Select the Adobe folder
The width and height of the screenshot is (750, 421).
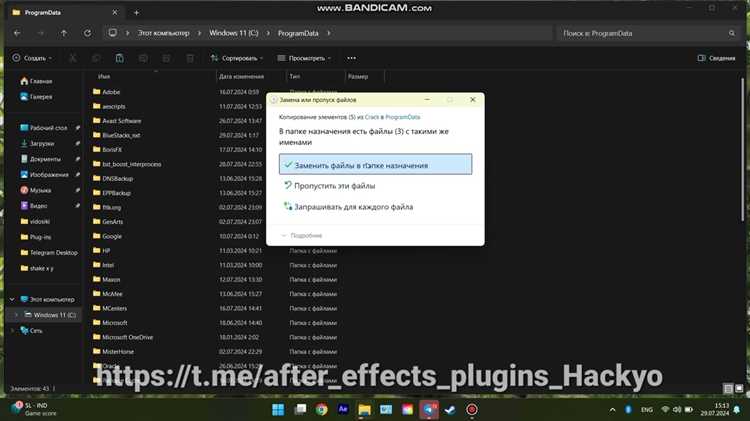(x=107, y=92)
